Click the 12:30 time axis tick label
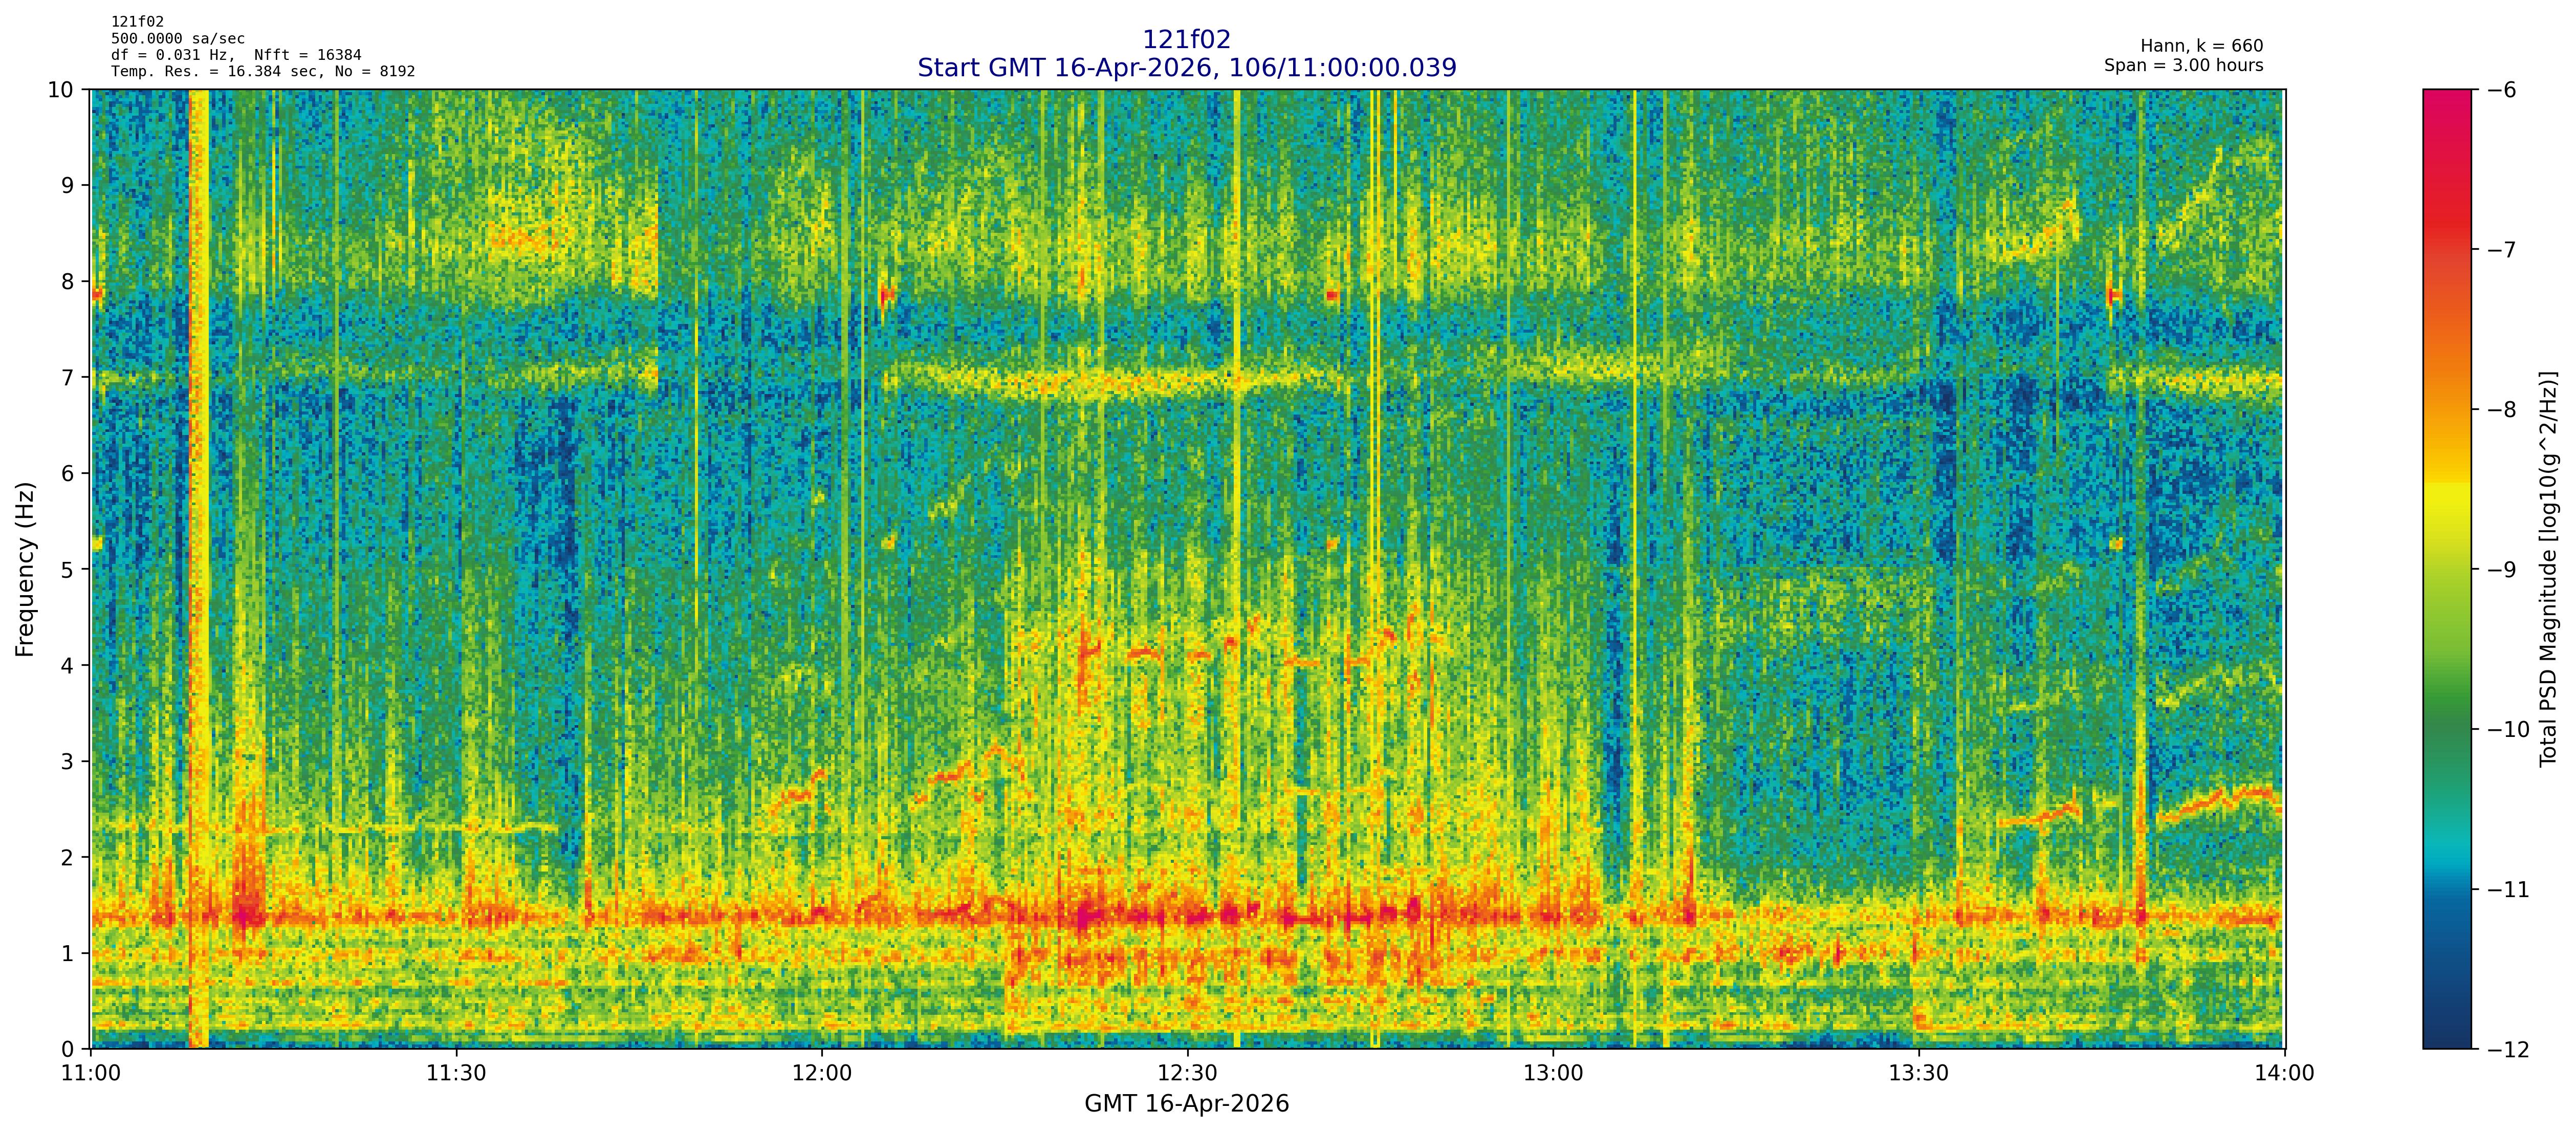 (x=1187, y=1074)
